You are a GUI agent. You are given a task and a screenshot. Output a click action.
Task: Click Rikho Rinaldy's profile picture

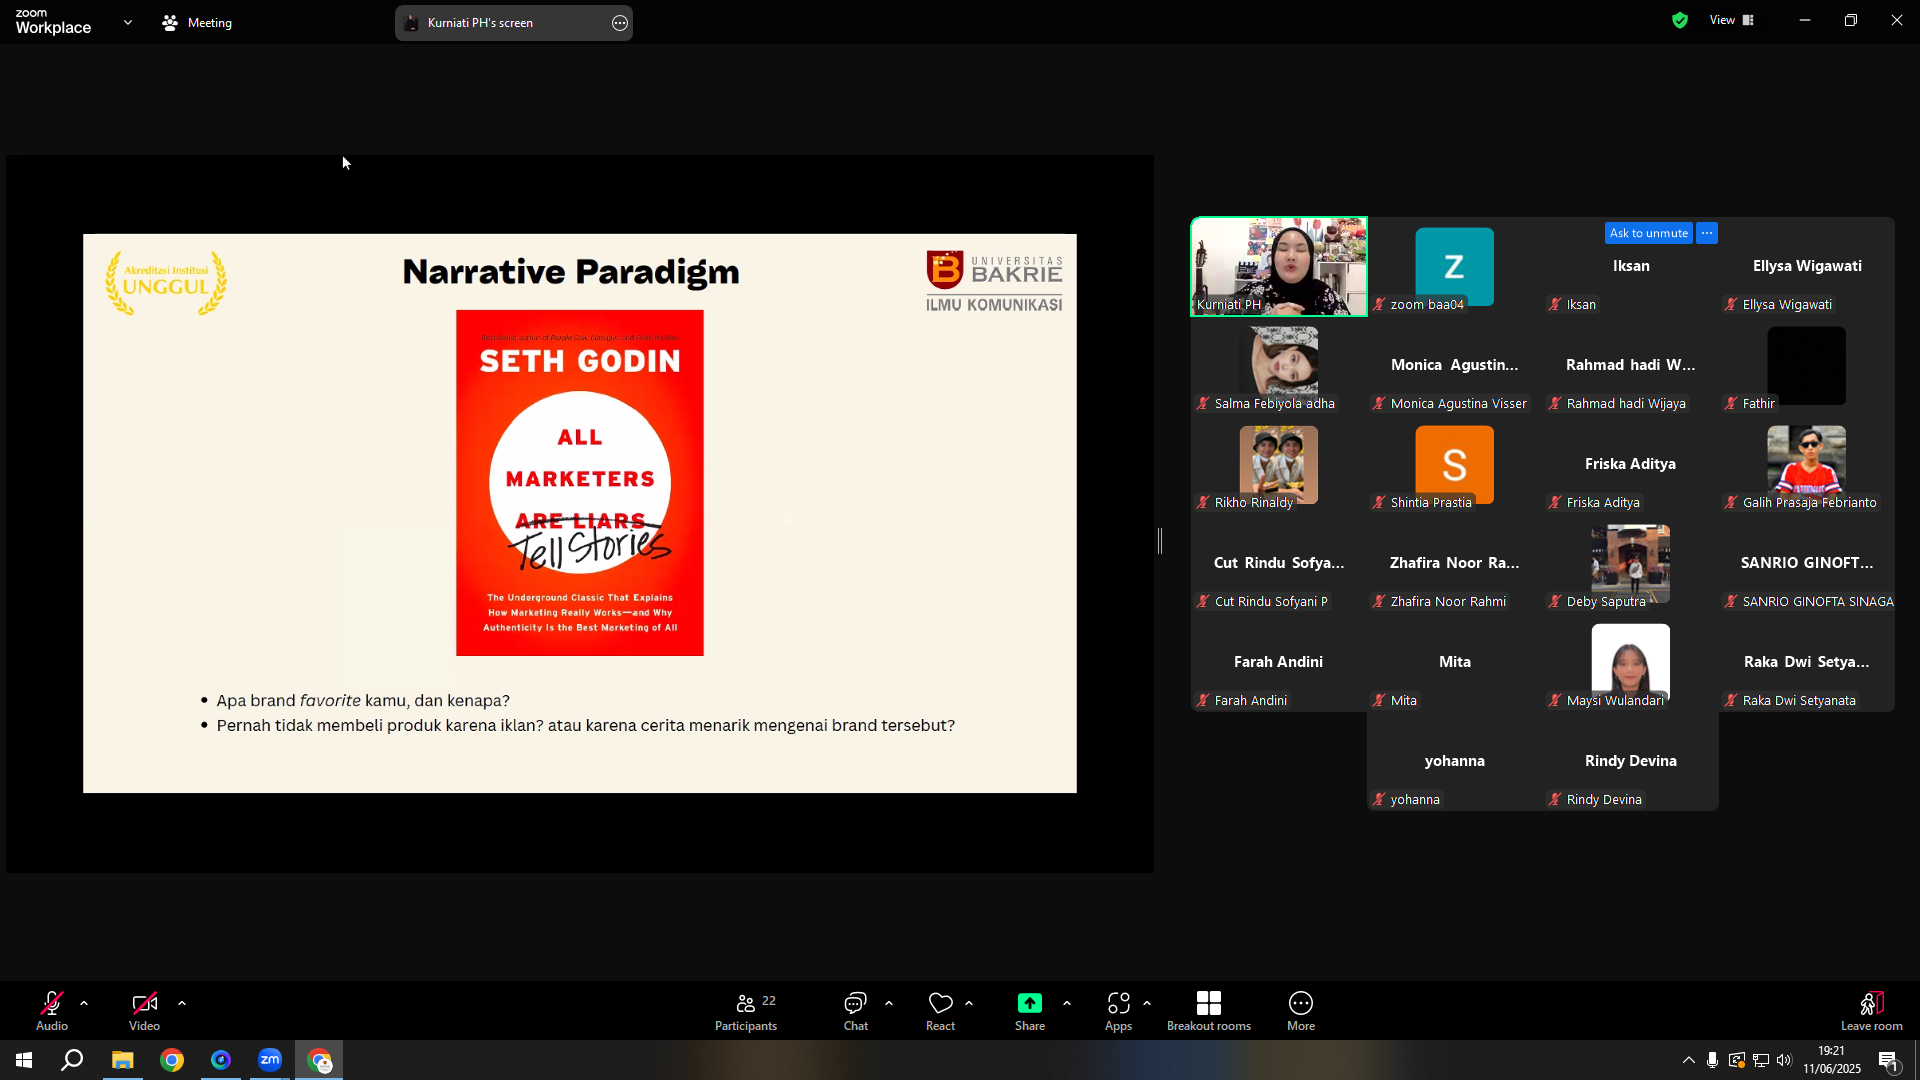click(x=1279, y=464)
